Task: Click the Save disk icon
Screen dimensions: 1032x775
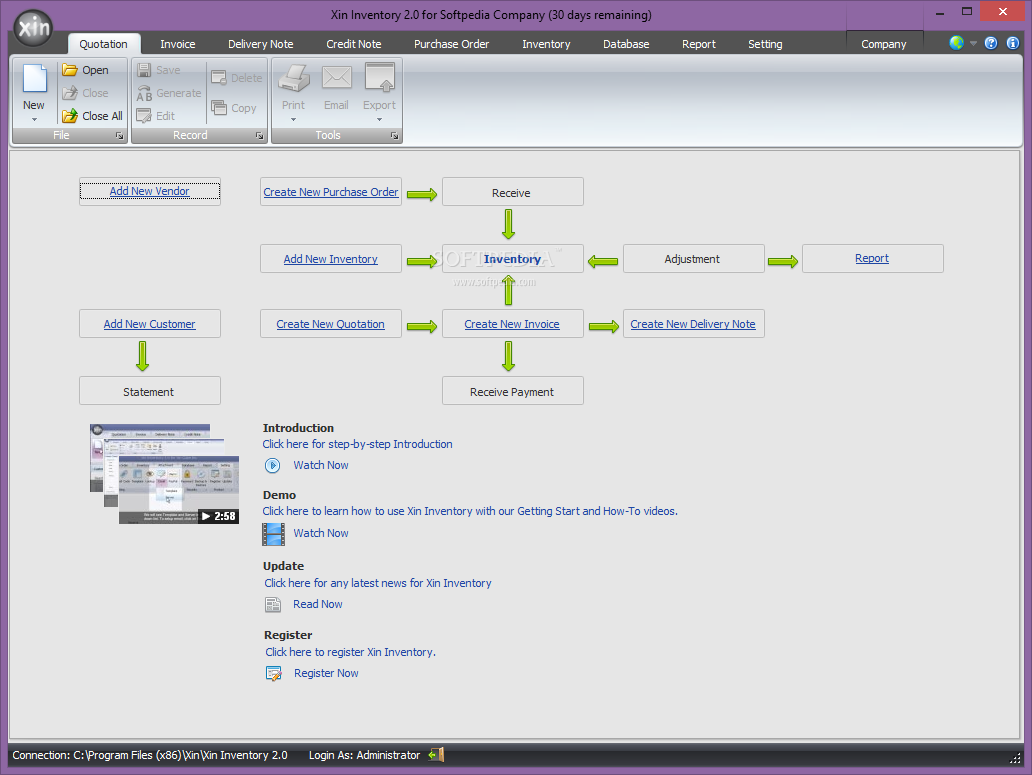Action: pos(144,70)
